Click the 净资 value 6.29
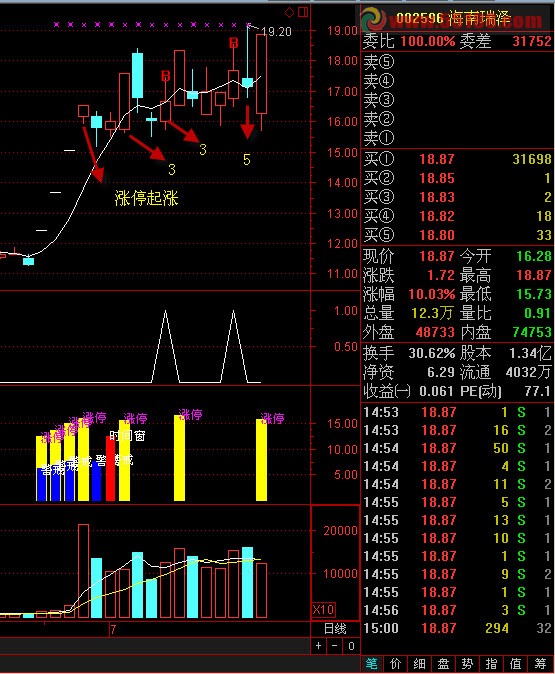This screenshot has width=555, height=674. click(x=441, y=372)
